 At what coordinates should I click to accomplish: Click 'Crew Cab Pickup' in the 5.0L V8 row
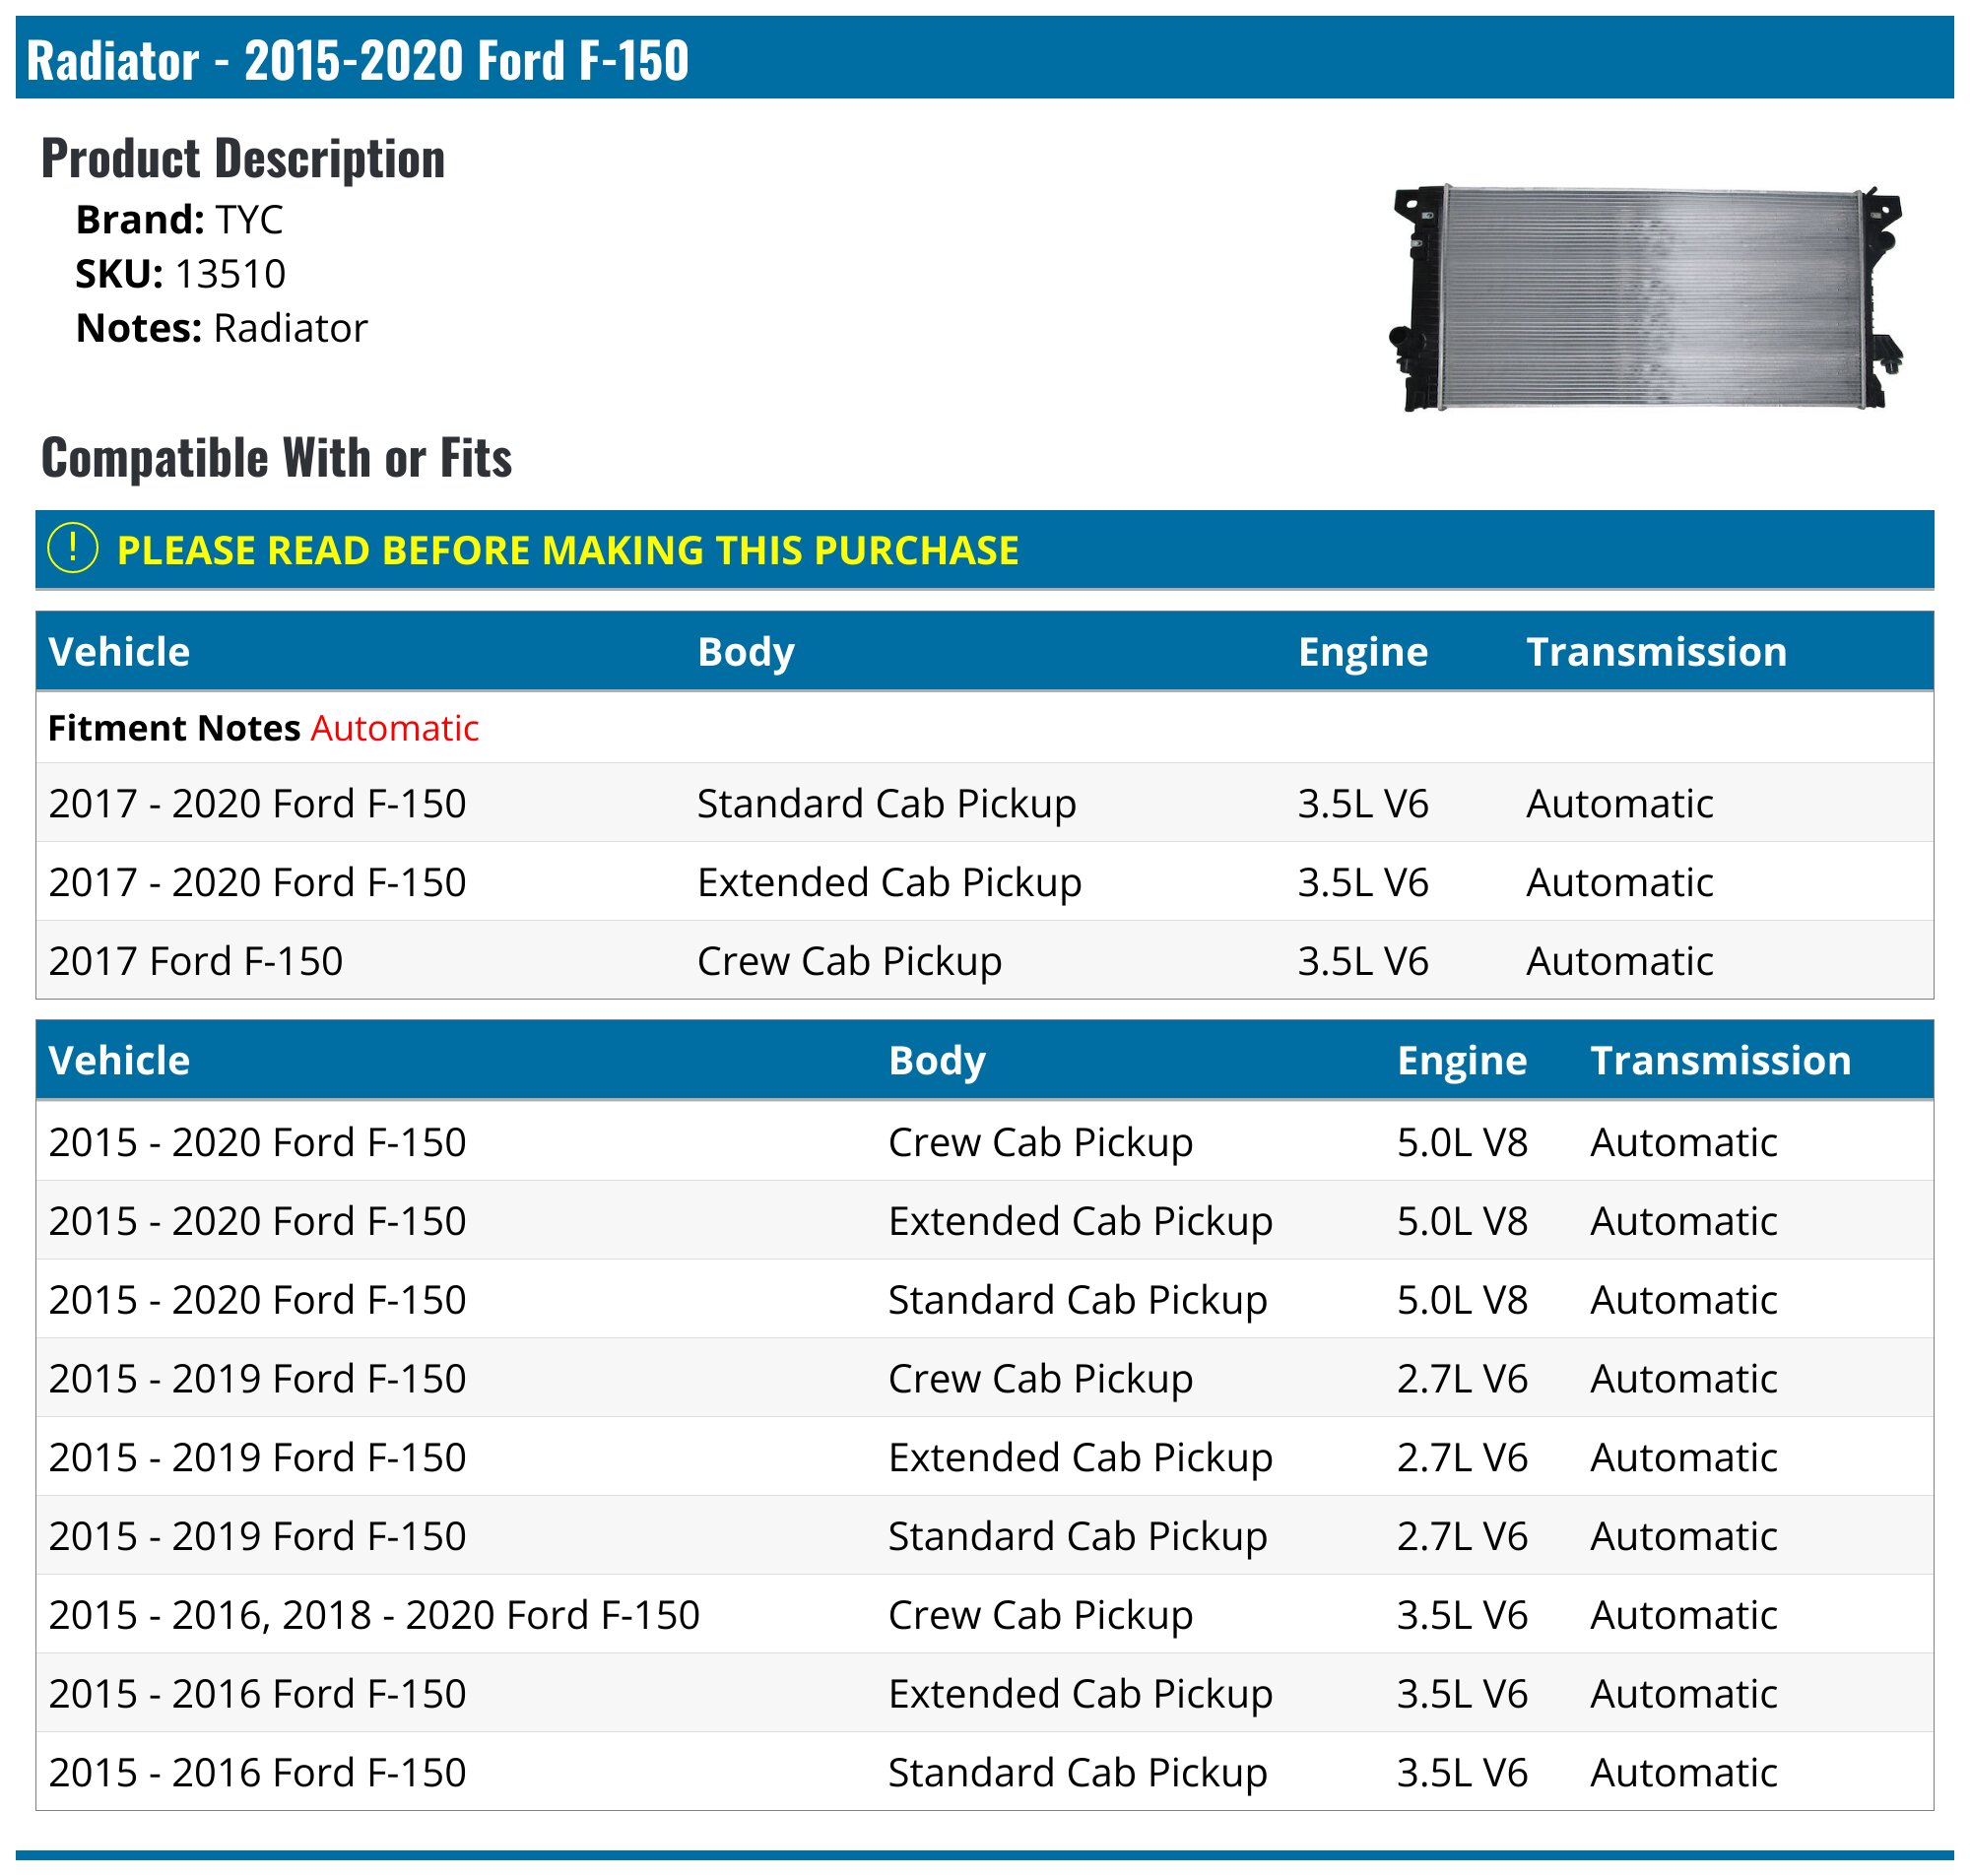[1040, 1142]
